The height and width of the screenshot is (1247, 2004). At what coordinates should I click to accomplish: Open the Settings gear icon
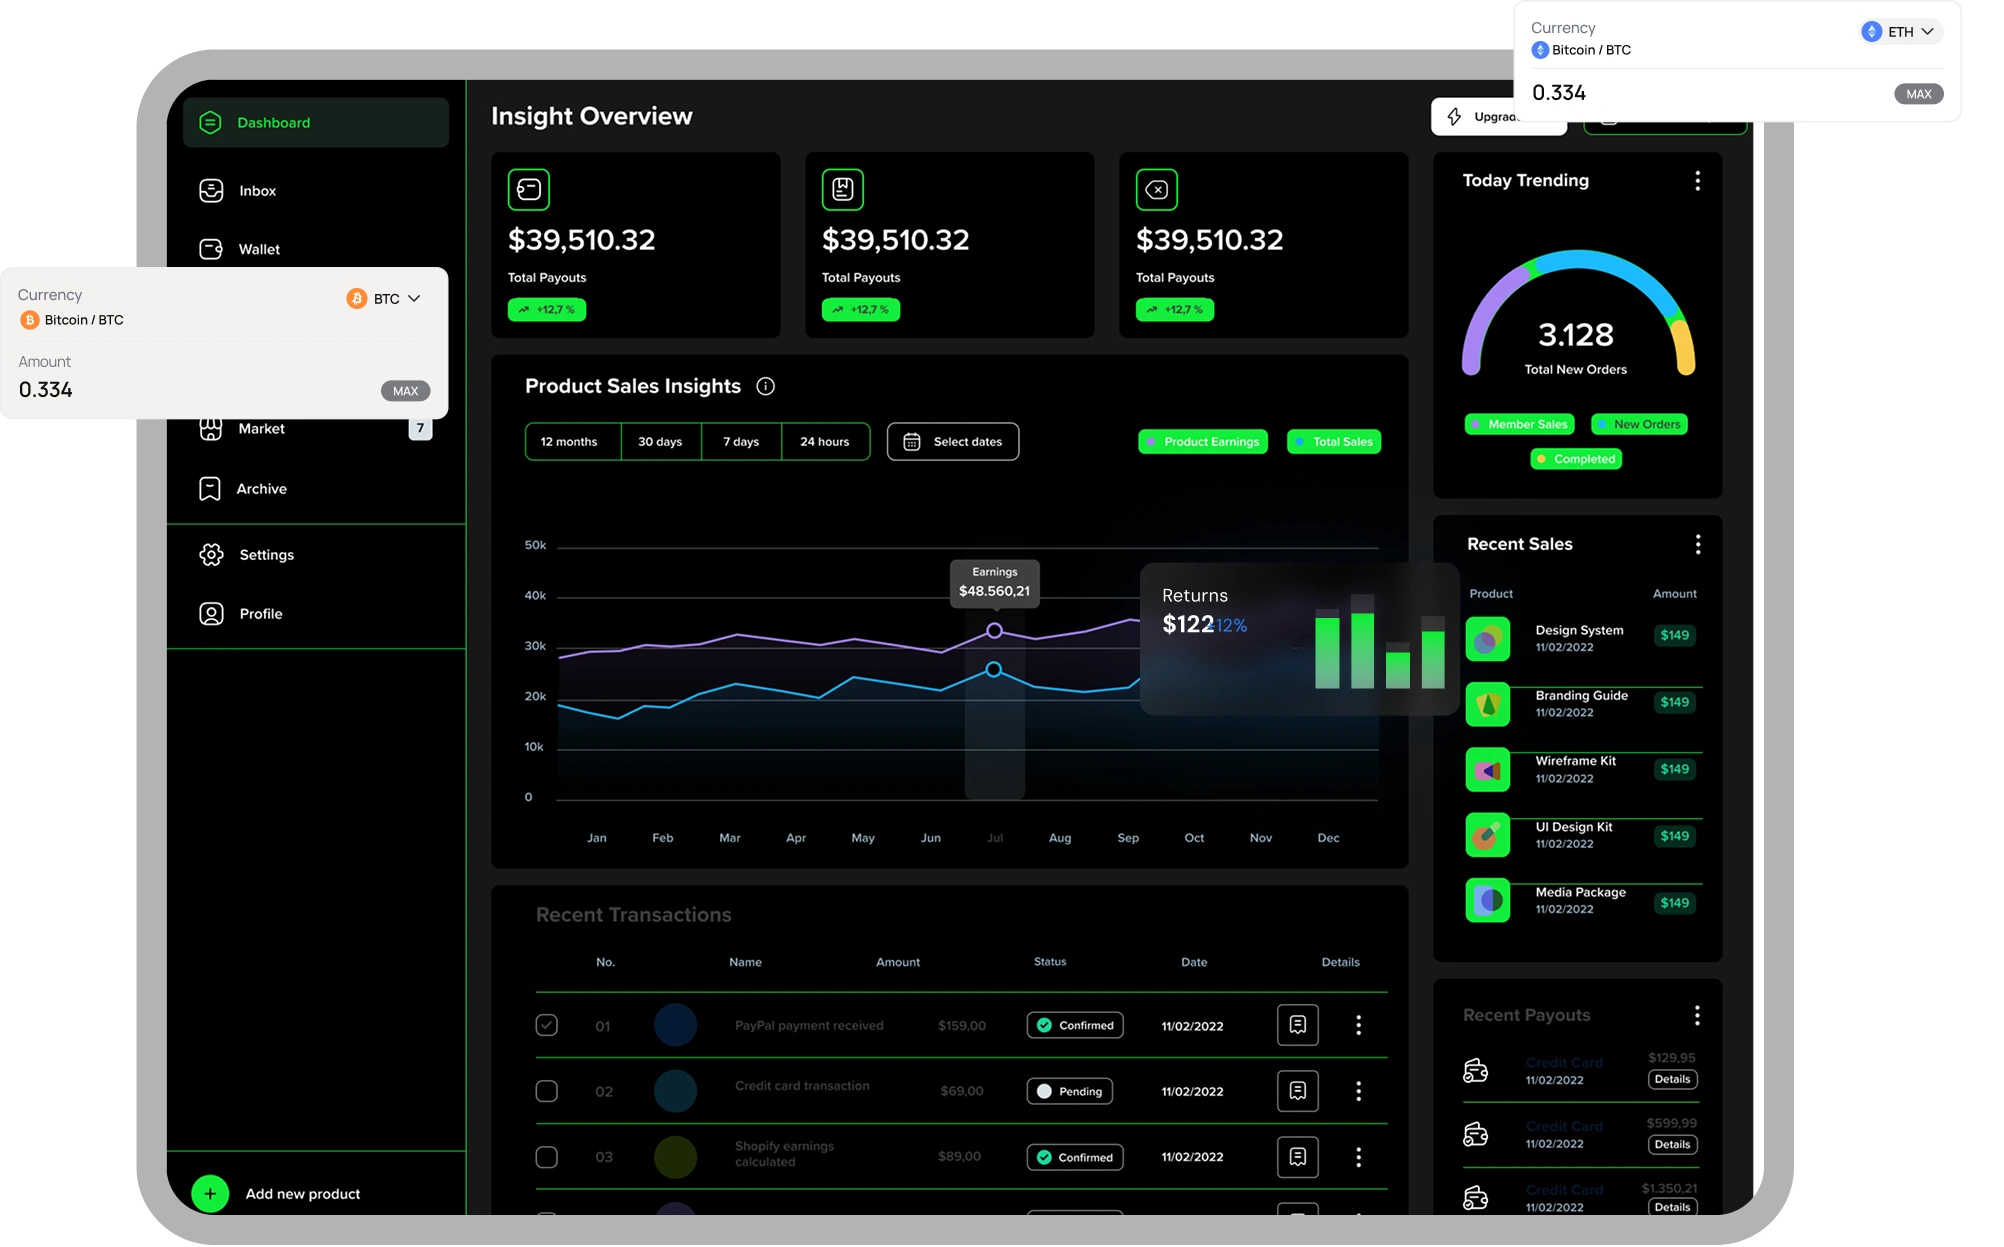(x=211, y=555)
